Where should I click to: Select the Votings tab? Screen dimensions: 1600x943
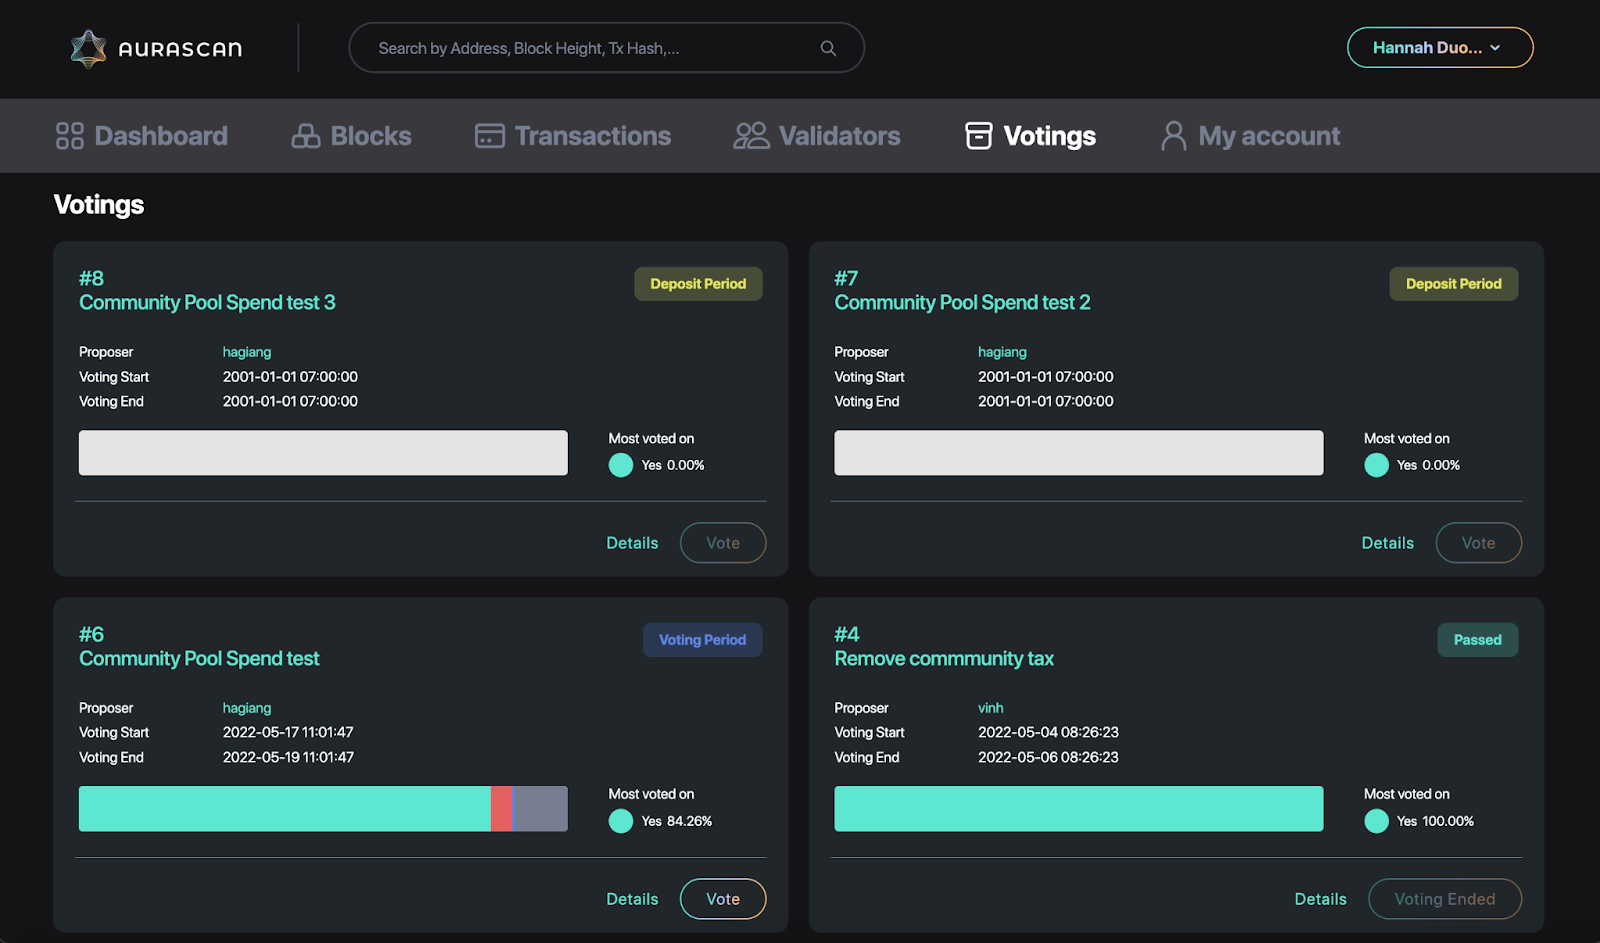[x=1031, y=136]
